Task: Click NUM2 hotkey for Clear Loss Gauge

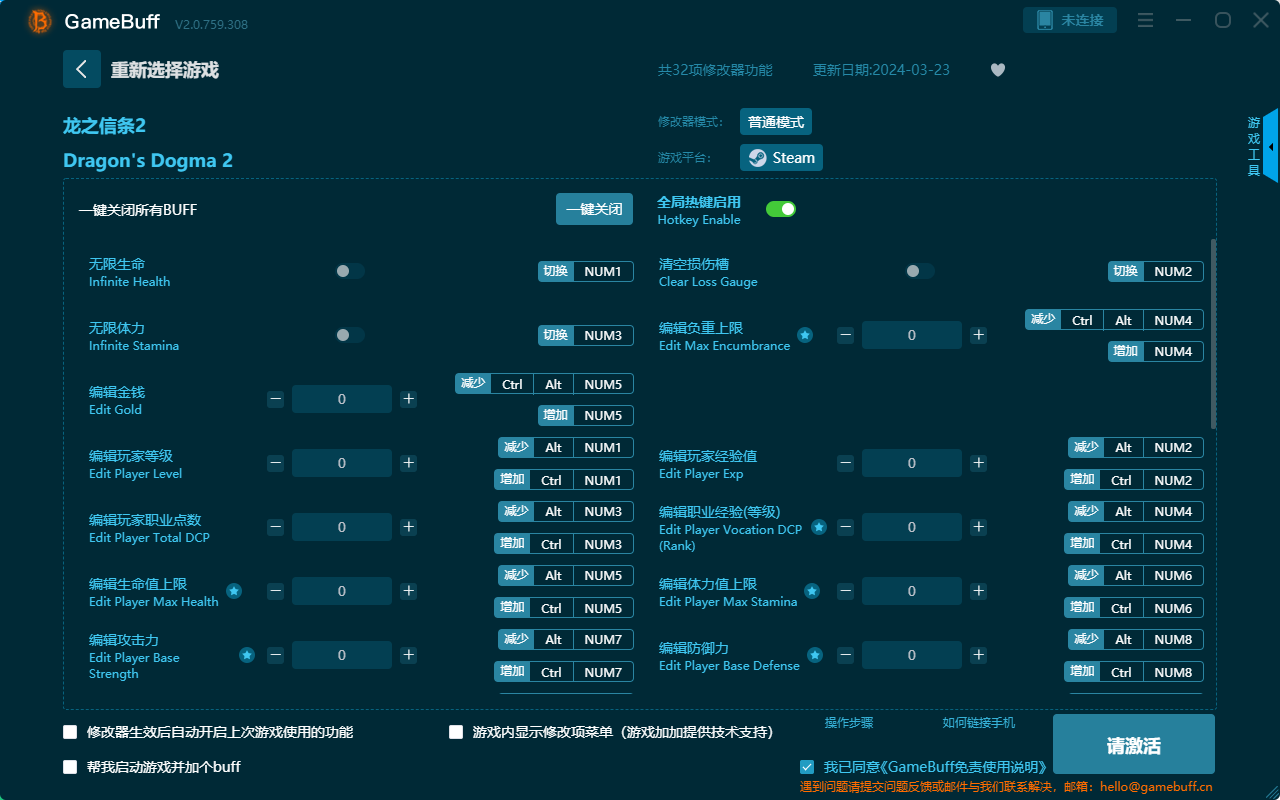Action: click(1173, 271)
